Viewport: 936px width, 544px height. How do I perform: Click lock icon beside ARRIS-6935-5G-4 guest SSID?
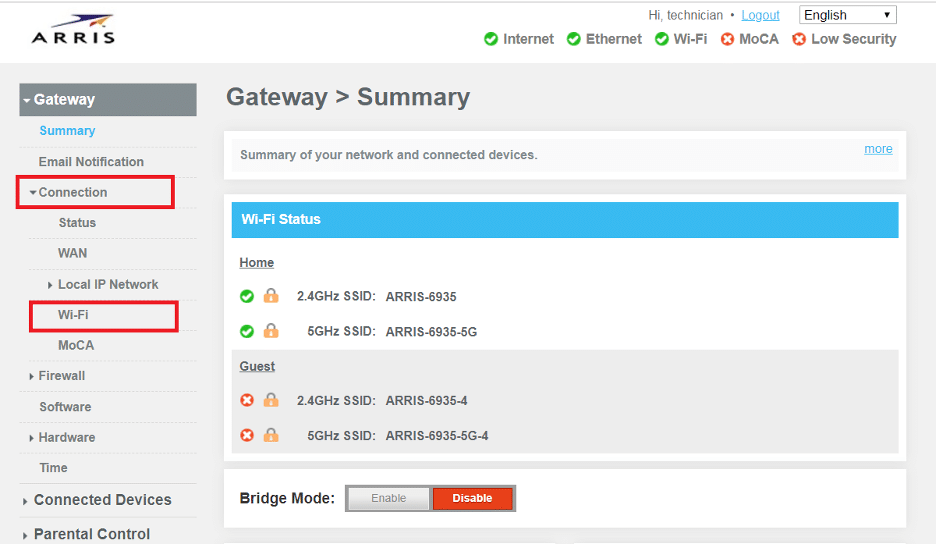[271, 435]
